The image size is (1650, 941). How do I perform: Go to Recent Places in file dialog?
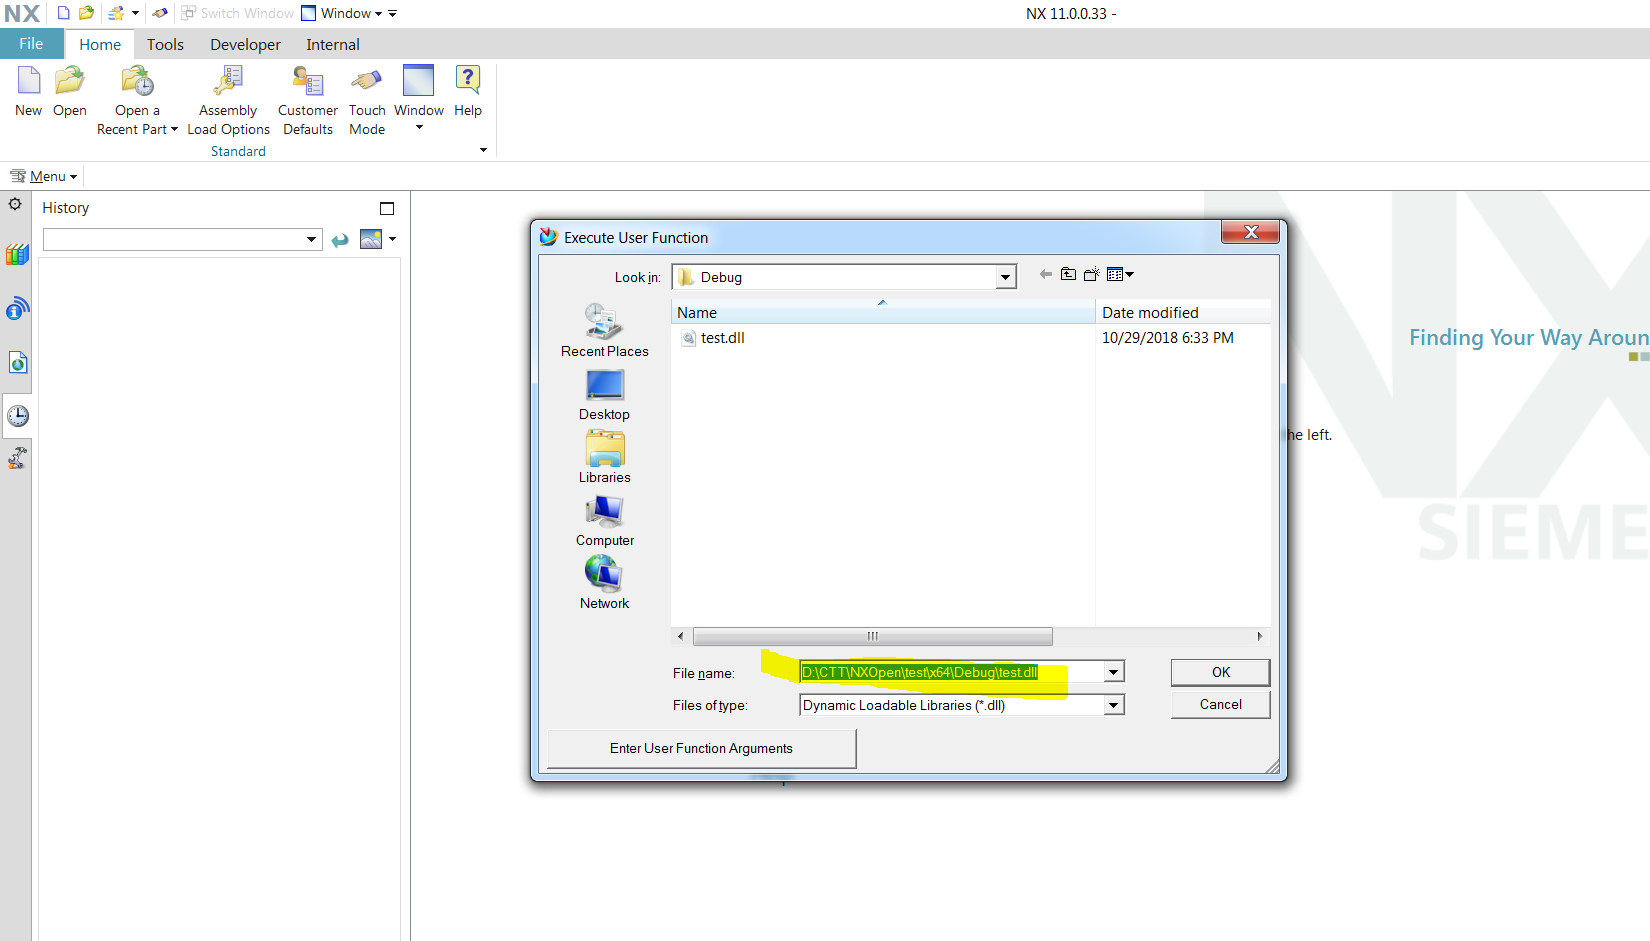pyautogui.click(x=604, y=331)
